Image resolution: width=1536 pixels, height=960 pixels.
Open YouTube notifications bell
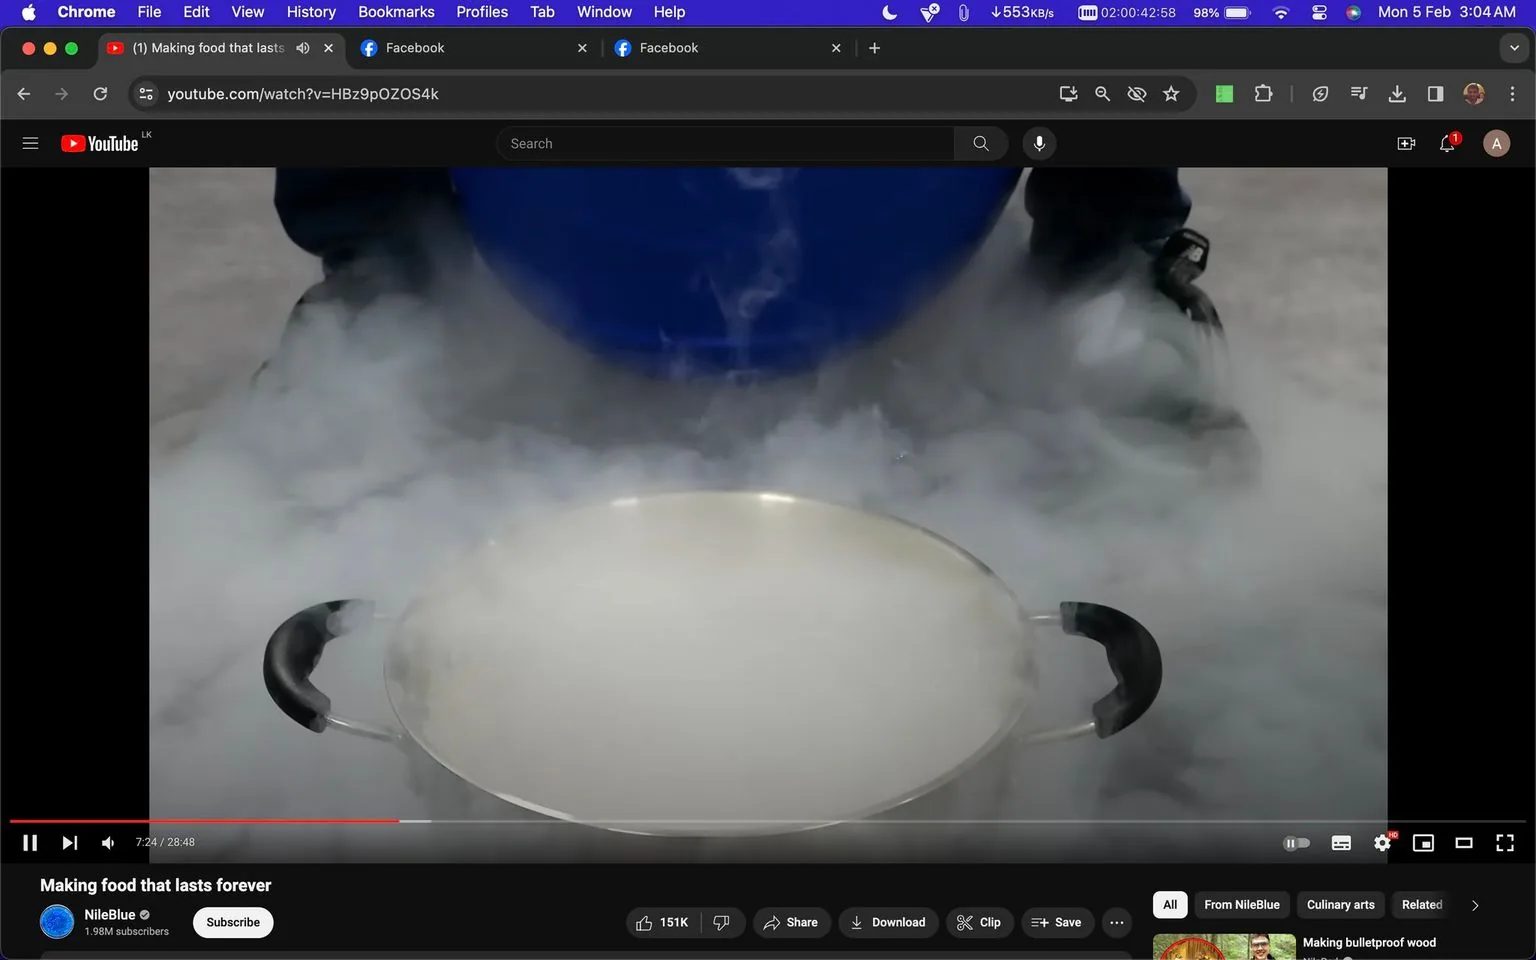[x=1446, y=143]
